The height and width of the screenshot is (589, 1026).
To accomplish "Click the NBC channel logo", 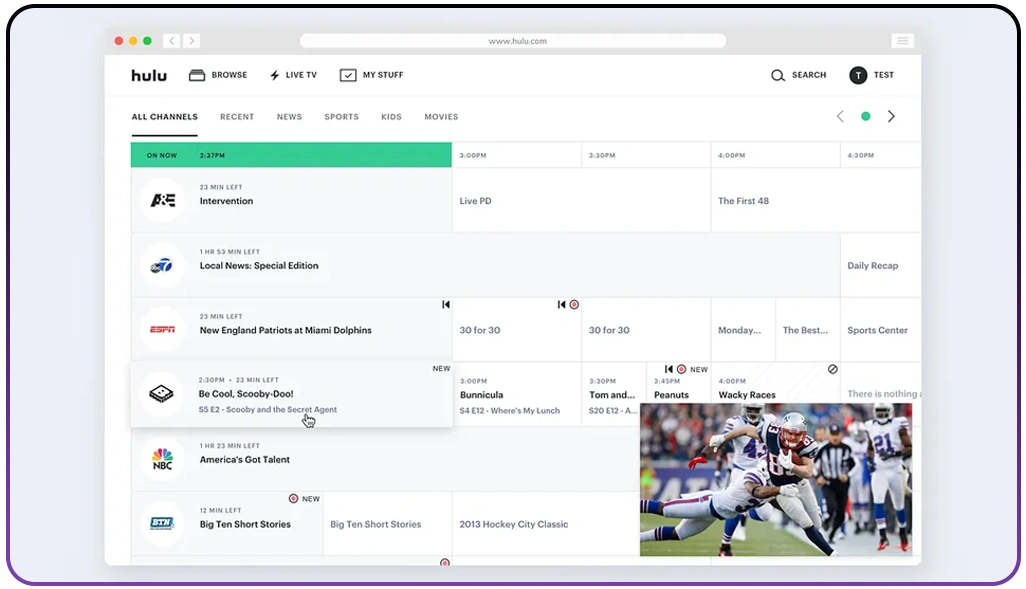I will click(x=162, y=459).
